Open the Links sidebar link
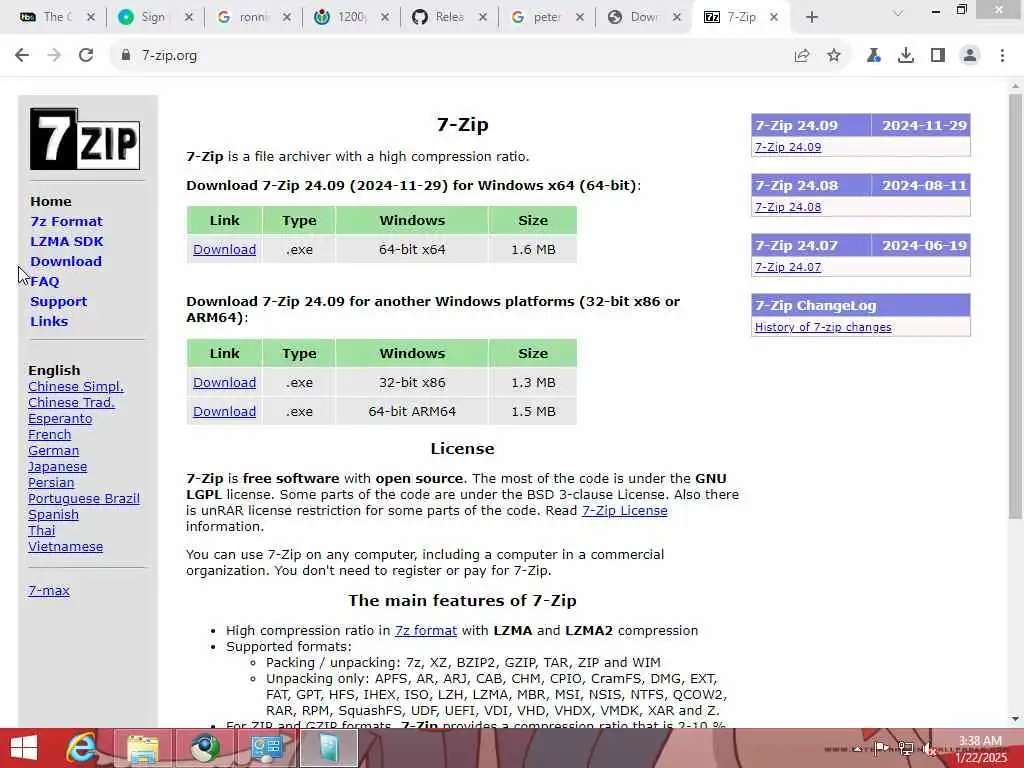 click(49, 321)
